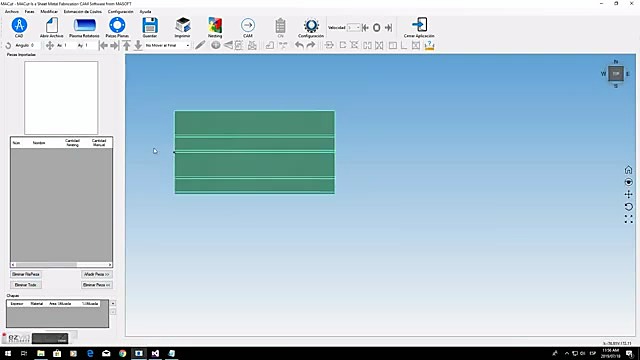Open the Mail app from taskbar
640x360 pixels.
tap(106, 353)
